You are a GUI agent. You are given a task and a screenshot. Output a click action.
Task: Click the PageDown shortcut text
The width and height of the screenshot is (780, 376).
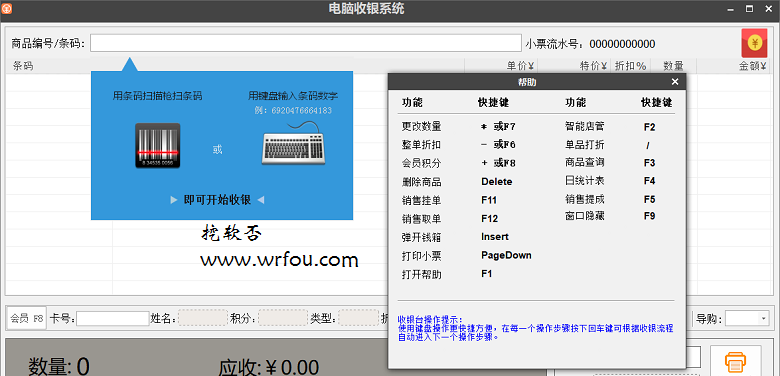(506, 255)
